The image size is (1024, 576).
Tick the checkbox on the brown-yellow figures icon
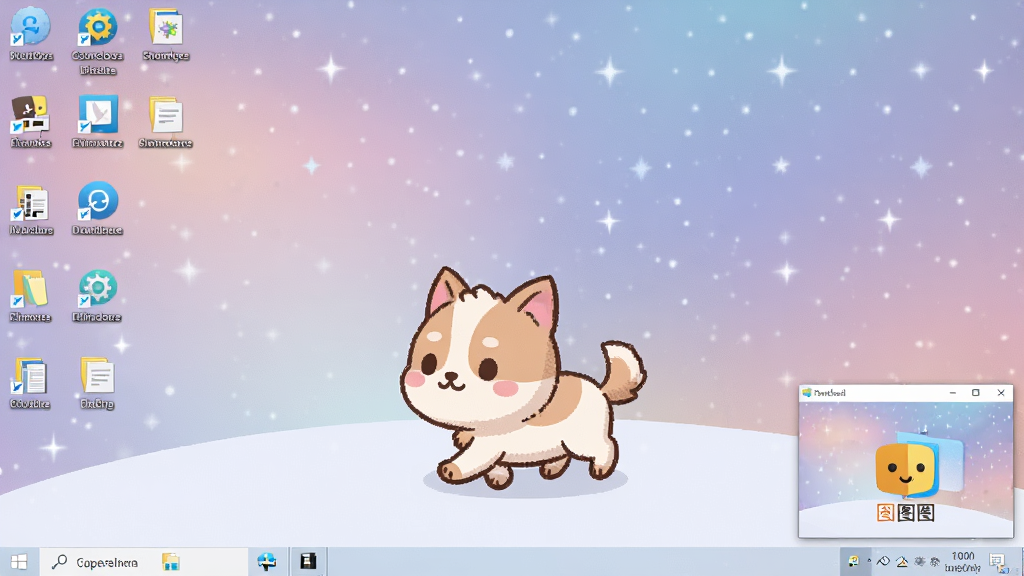17,127
